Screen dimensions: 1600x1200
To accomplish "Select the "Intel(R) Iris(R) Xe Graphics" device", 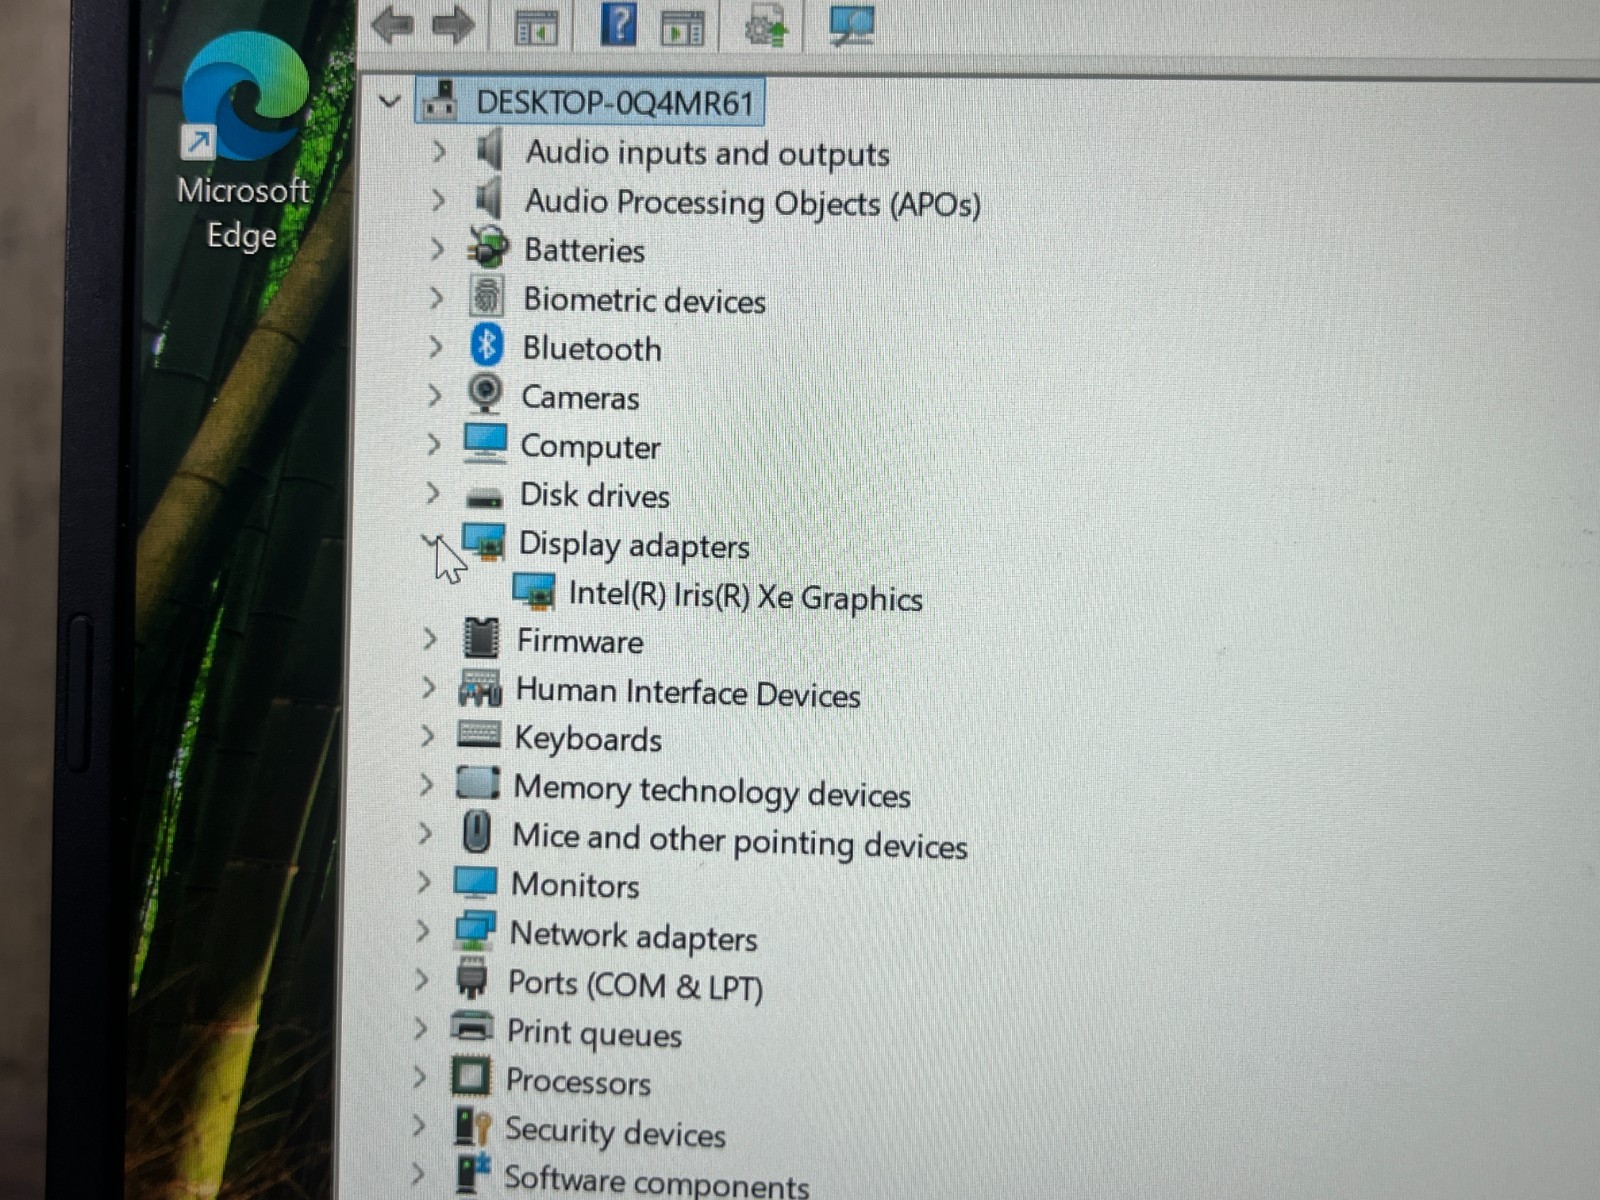I will (x=746, y=596).
